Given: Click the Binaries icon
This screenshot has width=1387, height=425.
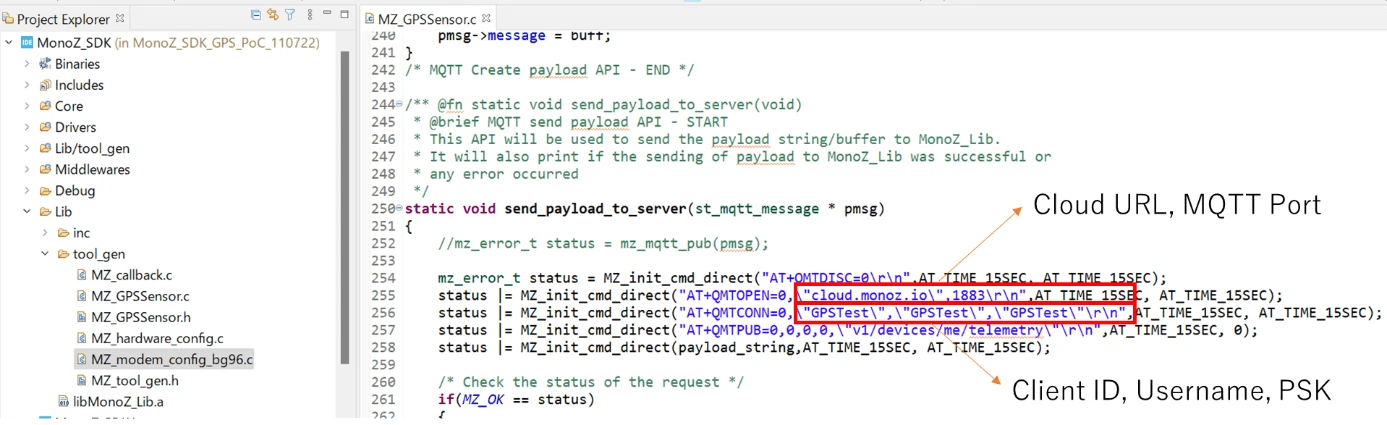Looking at the screenshot, I should [x=45, y=64].
